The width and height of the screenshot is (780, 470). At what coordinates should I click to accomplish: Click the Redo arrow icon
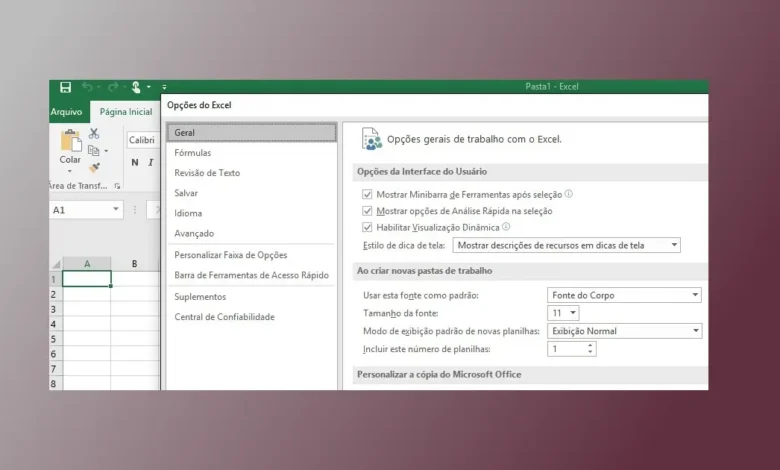[113, 87]
